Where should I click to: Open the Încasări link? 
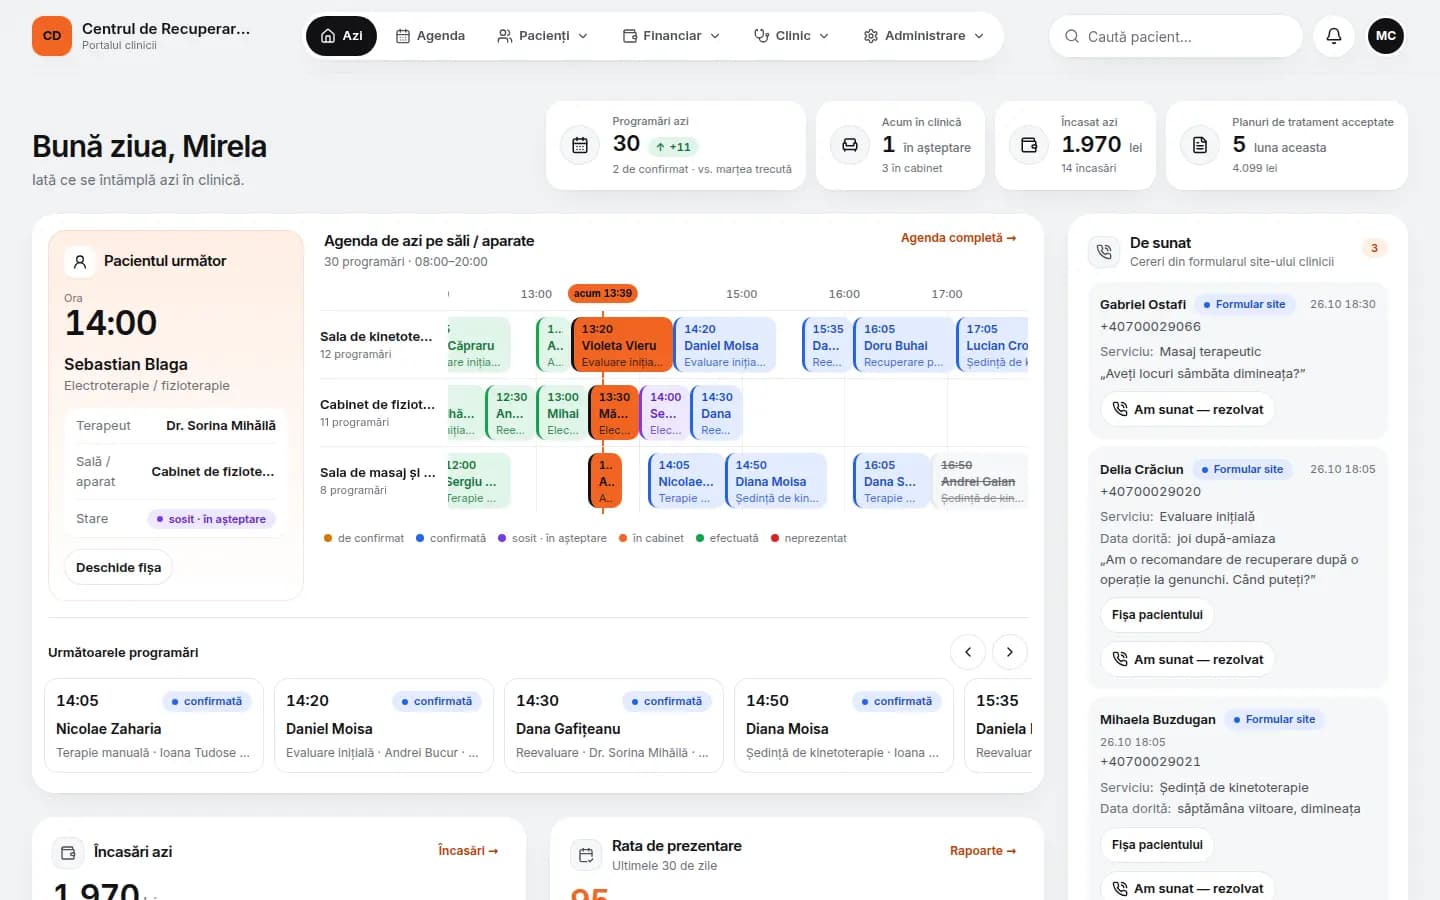[x=468, y=851]
